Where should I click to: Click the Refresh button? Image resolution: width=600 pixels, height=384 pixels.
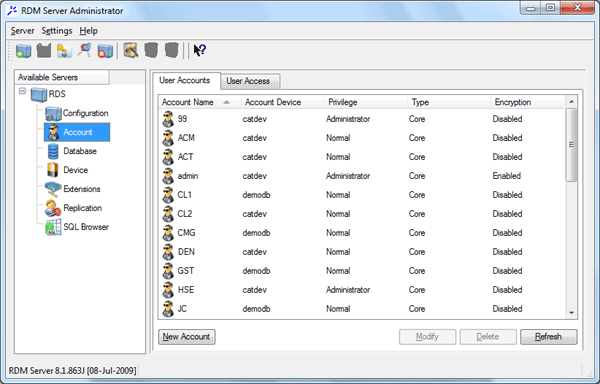coord(548,337)
